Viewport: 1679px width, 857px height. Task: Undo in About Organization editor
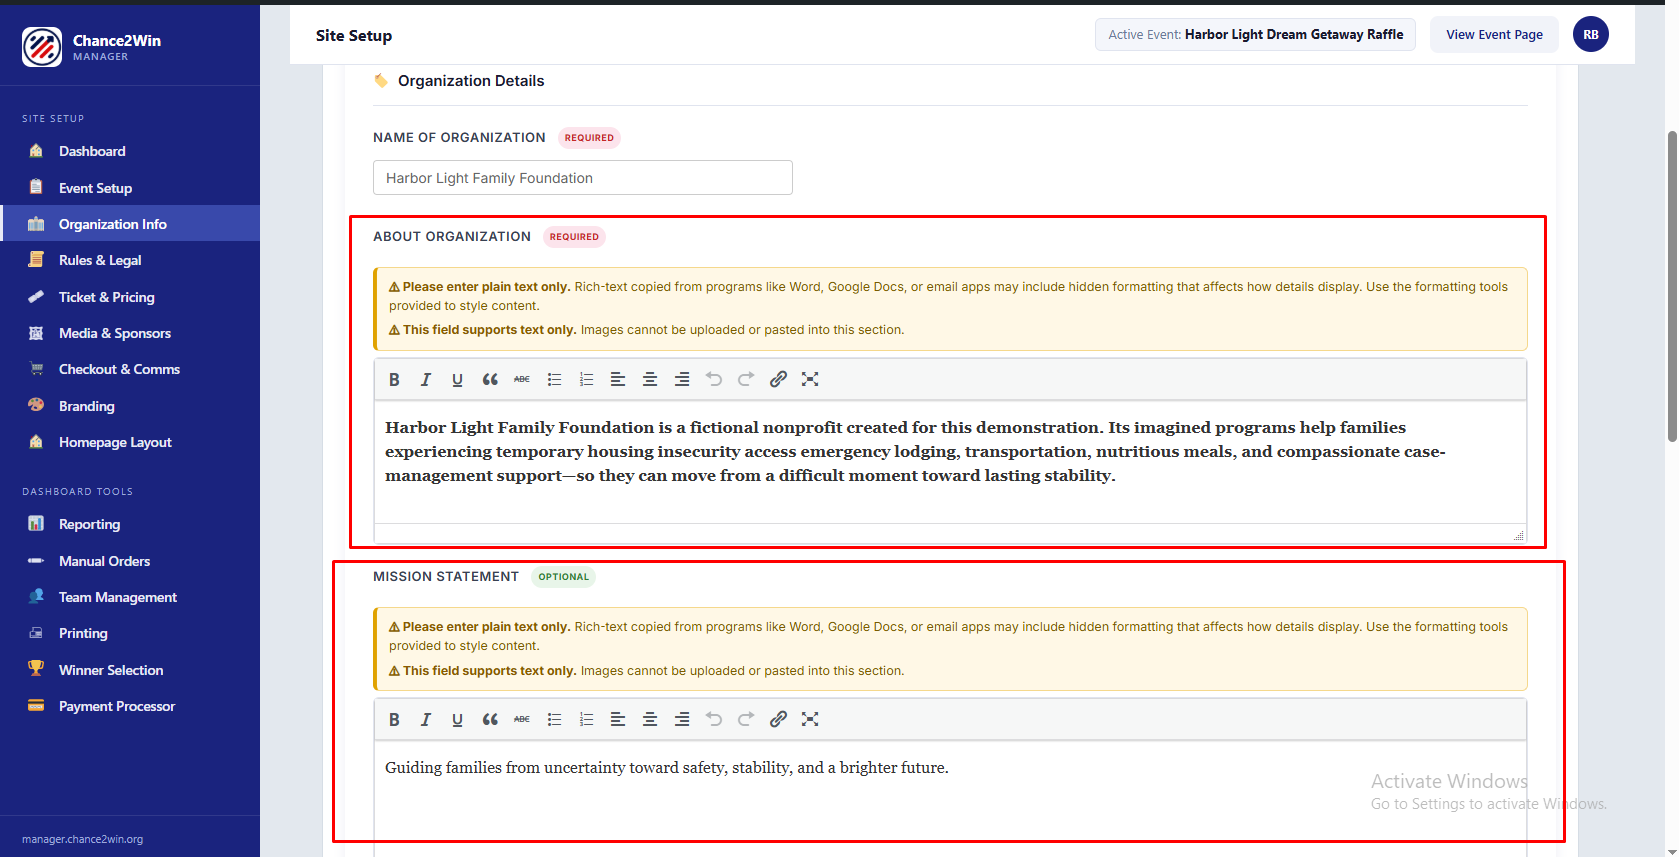pyautogui.click(x=714, y=379)
